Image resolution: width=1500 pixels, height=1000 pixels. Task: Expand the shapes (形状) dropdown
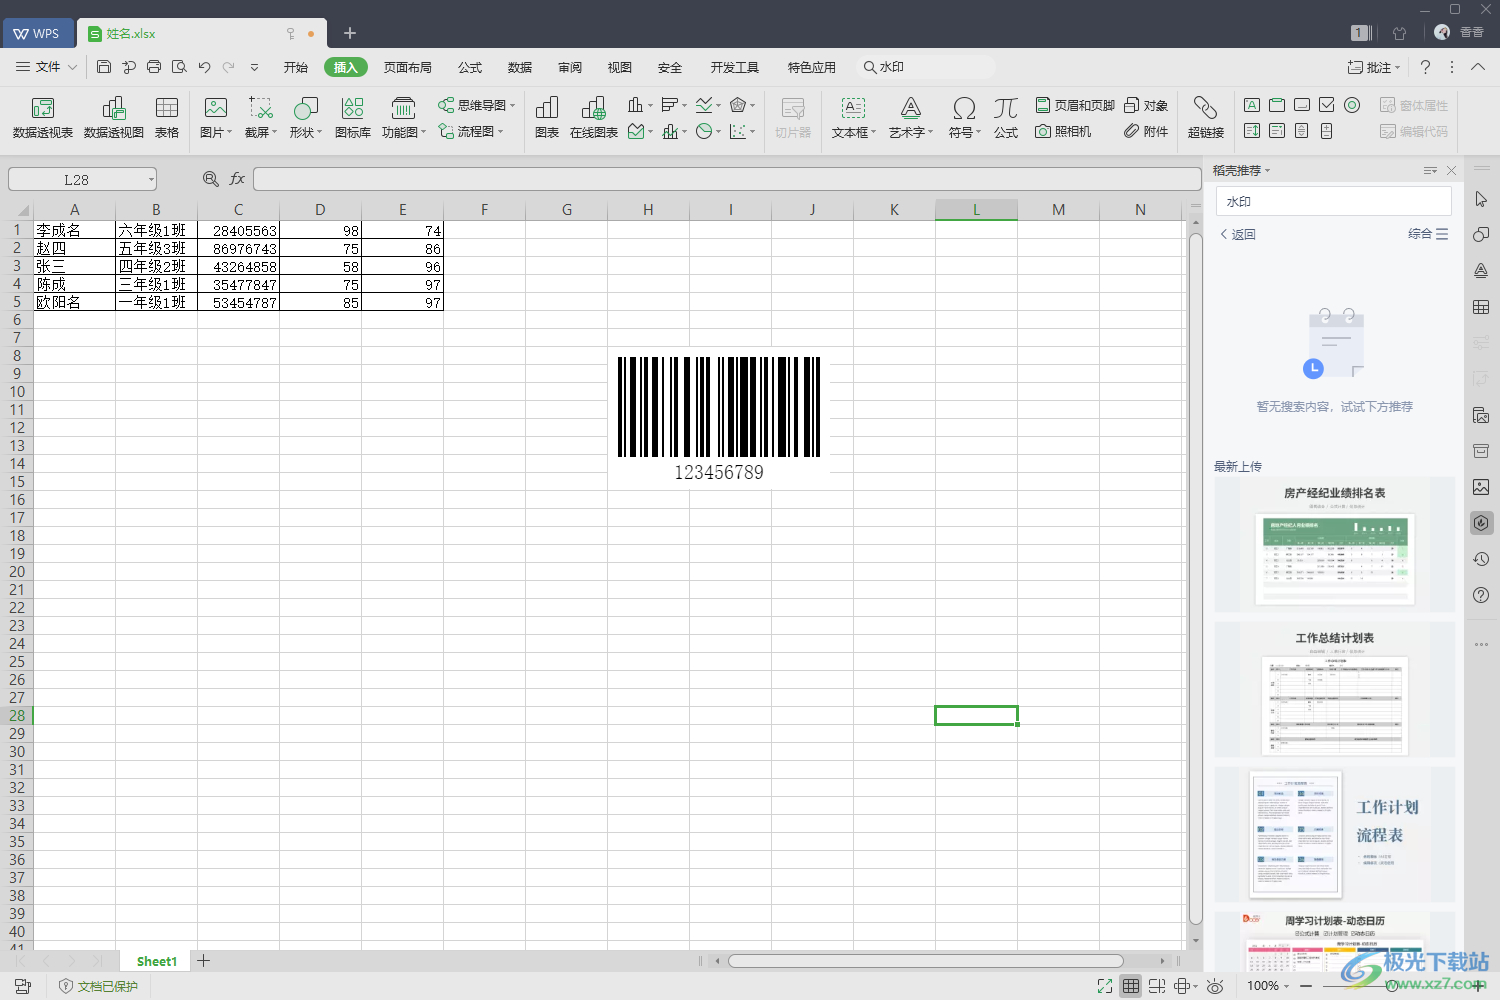click(305, 117)
